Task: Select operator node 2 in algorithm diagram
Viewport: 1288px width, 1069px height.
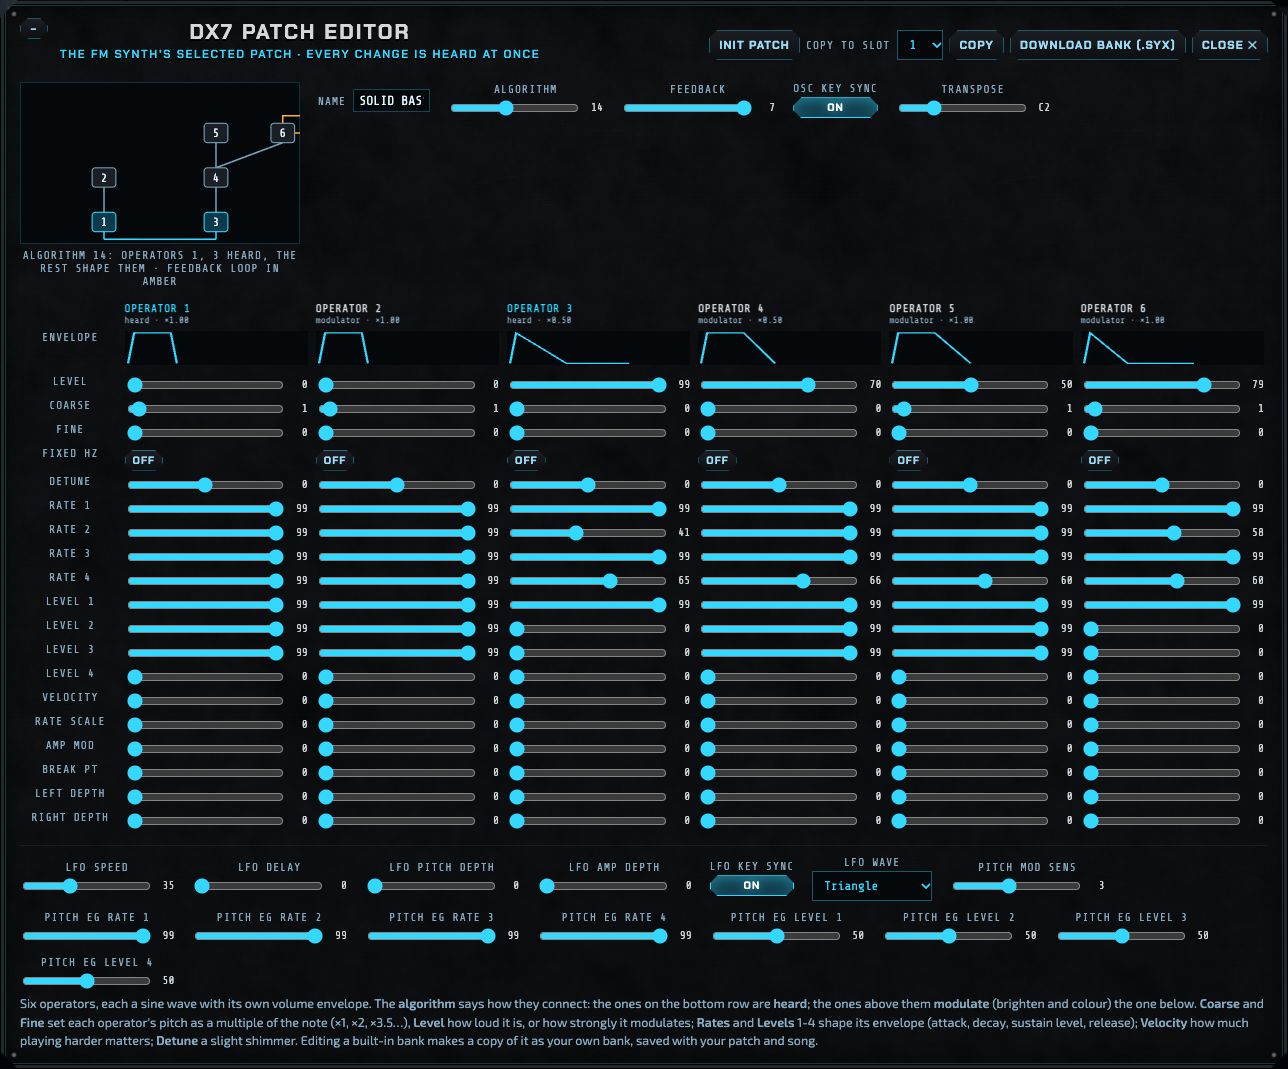Action: 104,177
